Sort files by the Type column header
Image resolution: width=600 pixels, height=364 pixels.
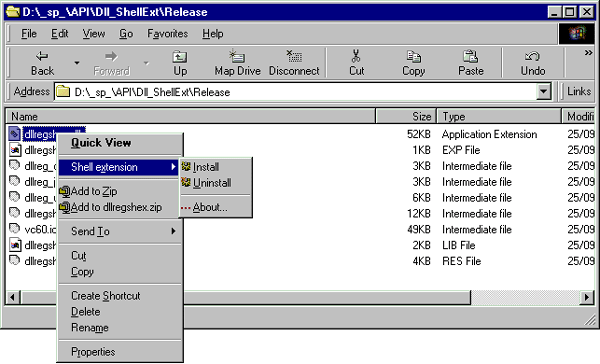499,116
